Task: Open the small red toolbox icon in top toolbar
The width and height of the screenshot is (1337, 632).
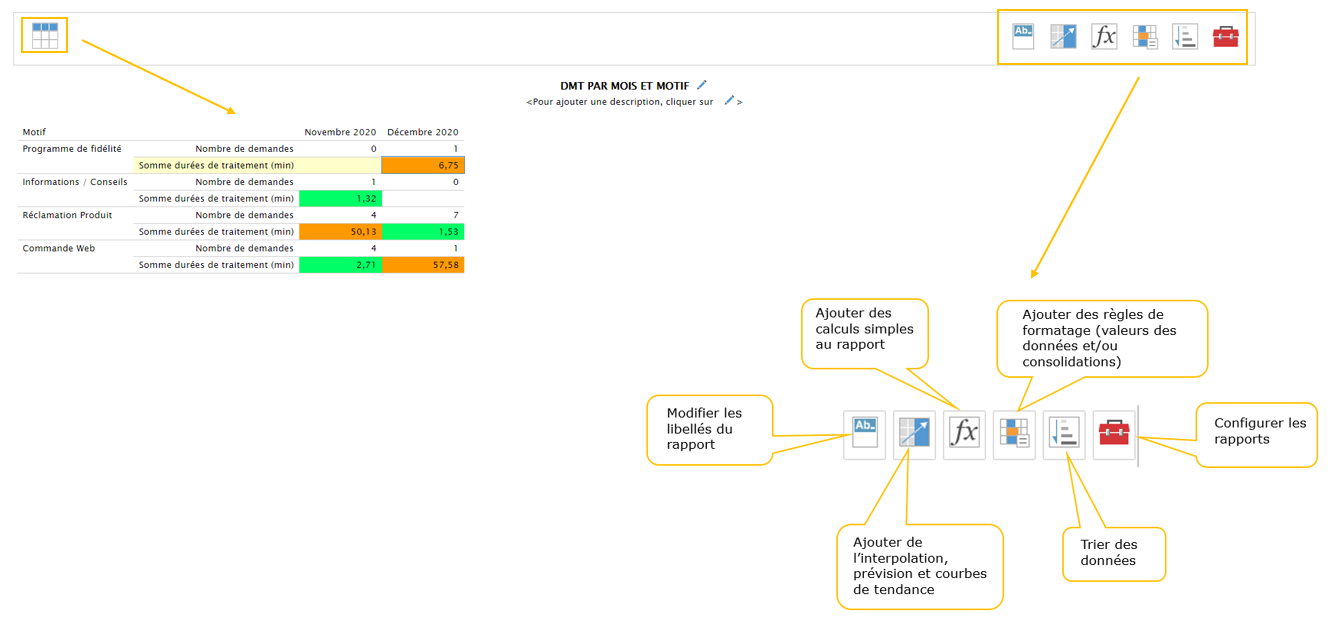Action: [x=1225, y=37]
